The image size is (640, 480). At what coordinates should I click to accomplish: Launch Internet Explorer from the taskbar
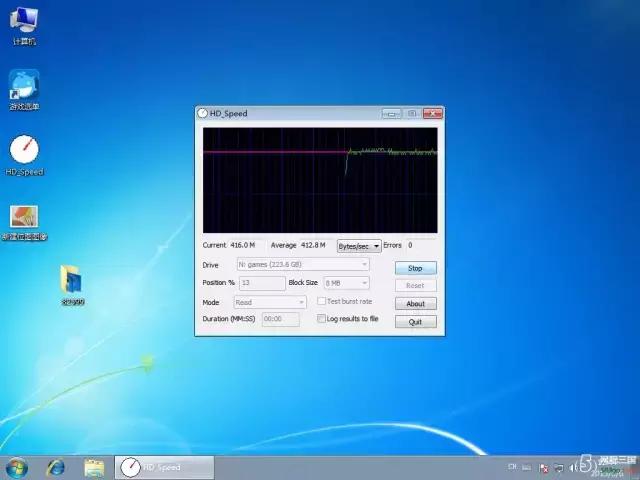(56, 467)
